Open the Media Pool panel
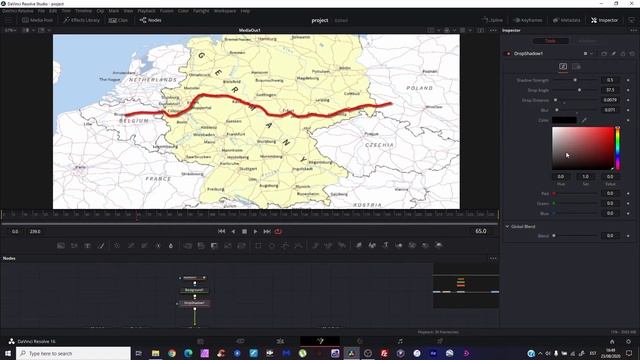Screen dimensions: 640x360 (37, 20)
